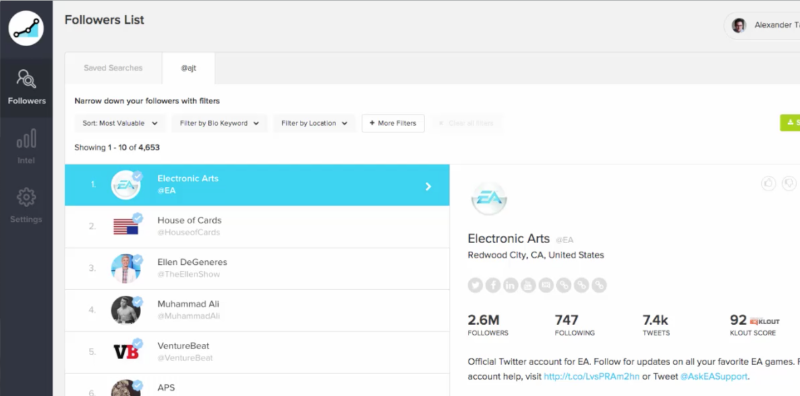Click House of Cards flag avatar
The image size is (800, 396).
[126, 227]
